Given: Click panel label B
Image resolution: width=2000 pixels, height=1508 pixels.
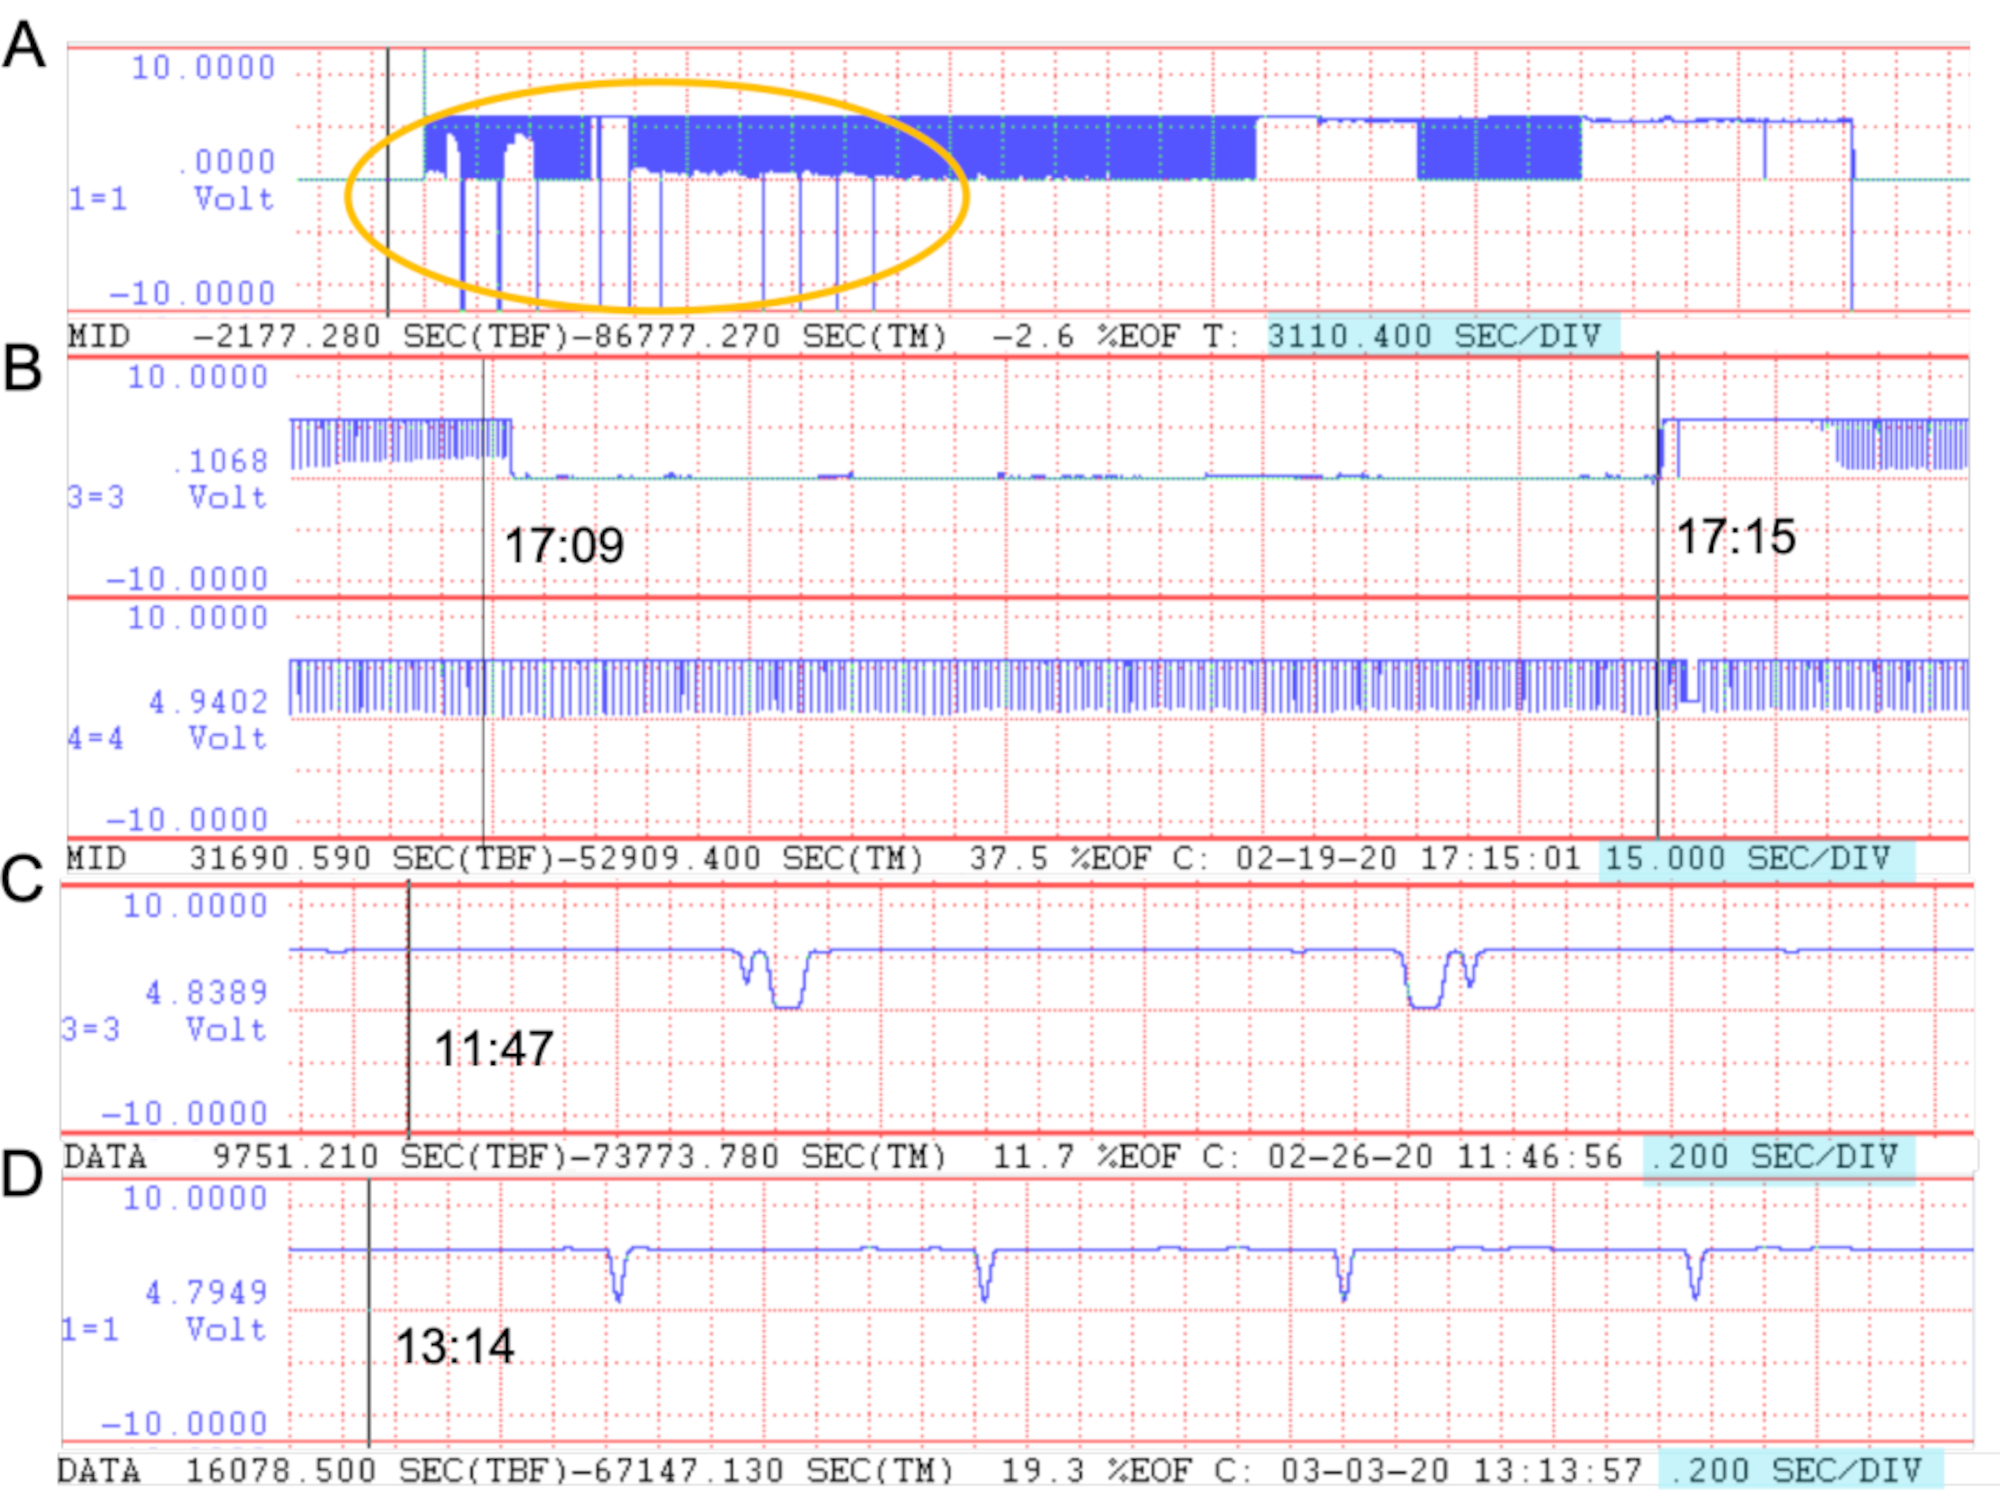Looking at the screenshot, I should point(22,368).
